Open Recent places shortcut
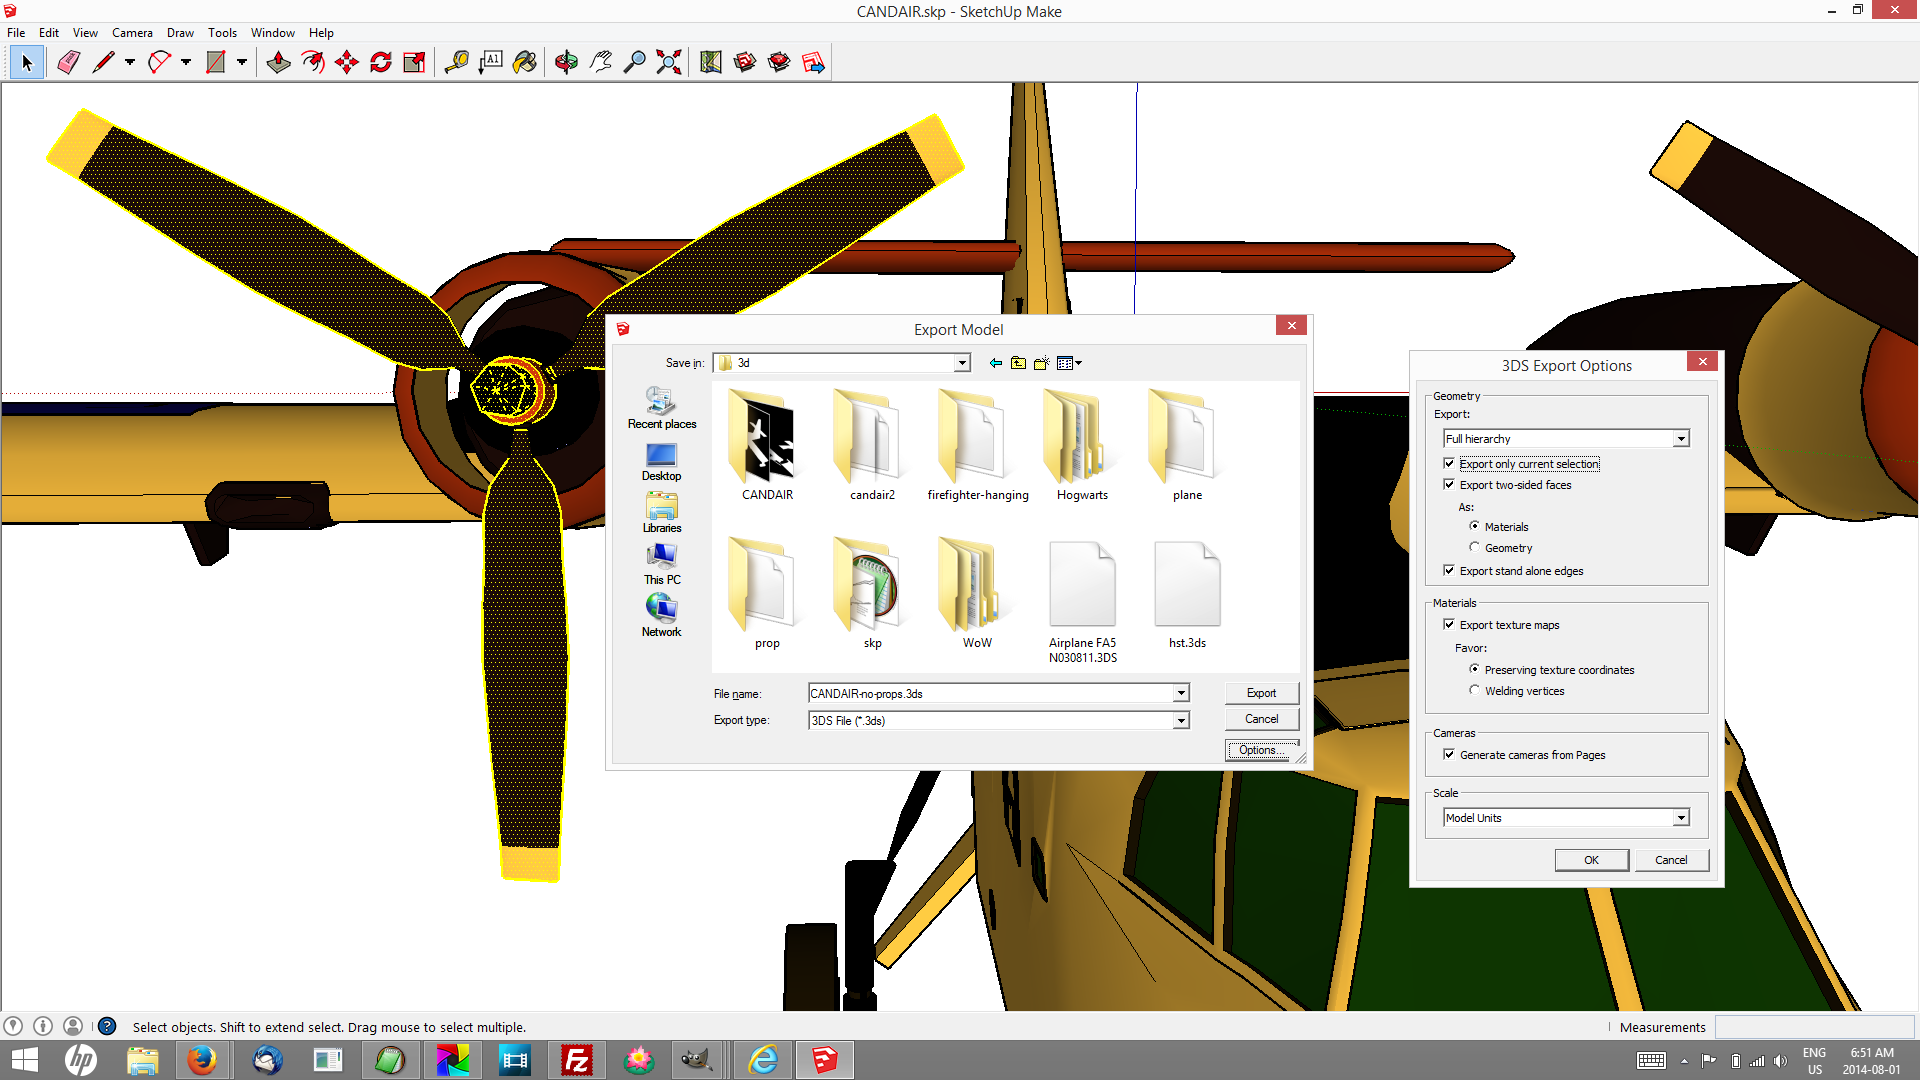This screenshot has width=1920, height=1080. click(x=661, y=408)
